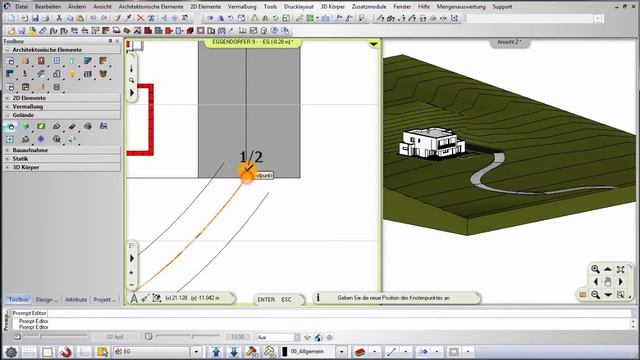Click the magnifier icon in plan side strip
The height and width of the screenshot is (360, 640).
(x=131, y=80)
